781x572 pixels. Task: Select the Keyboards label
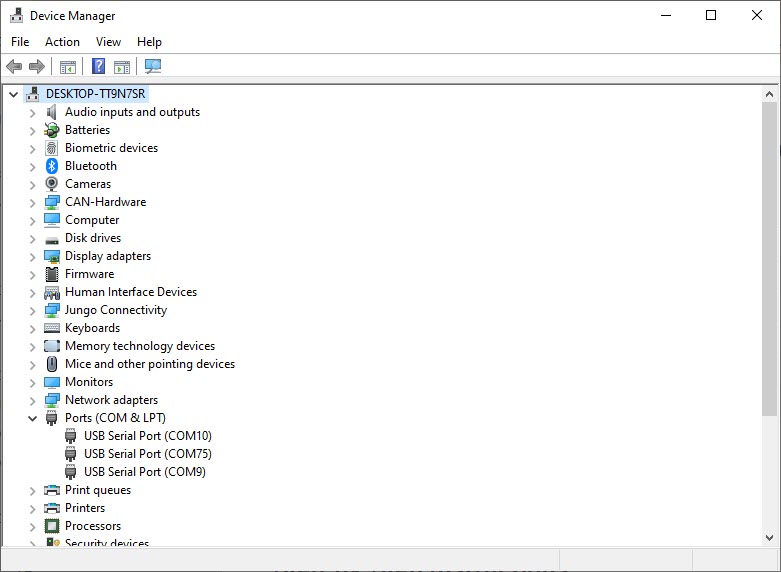pos(93,328)
